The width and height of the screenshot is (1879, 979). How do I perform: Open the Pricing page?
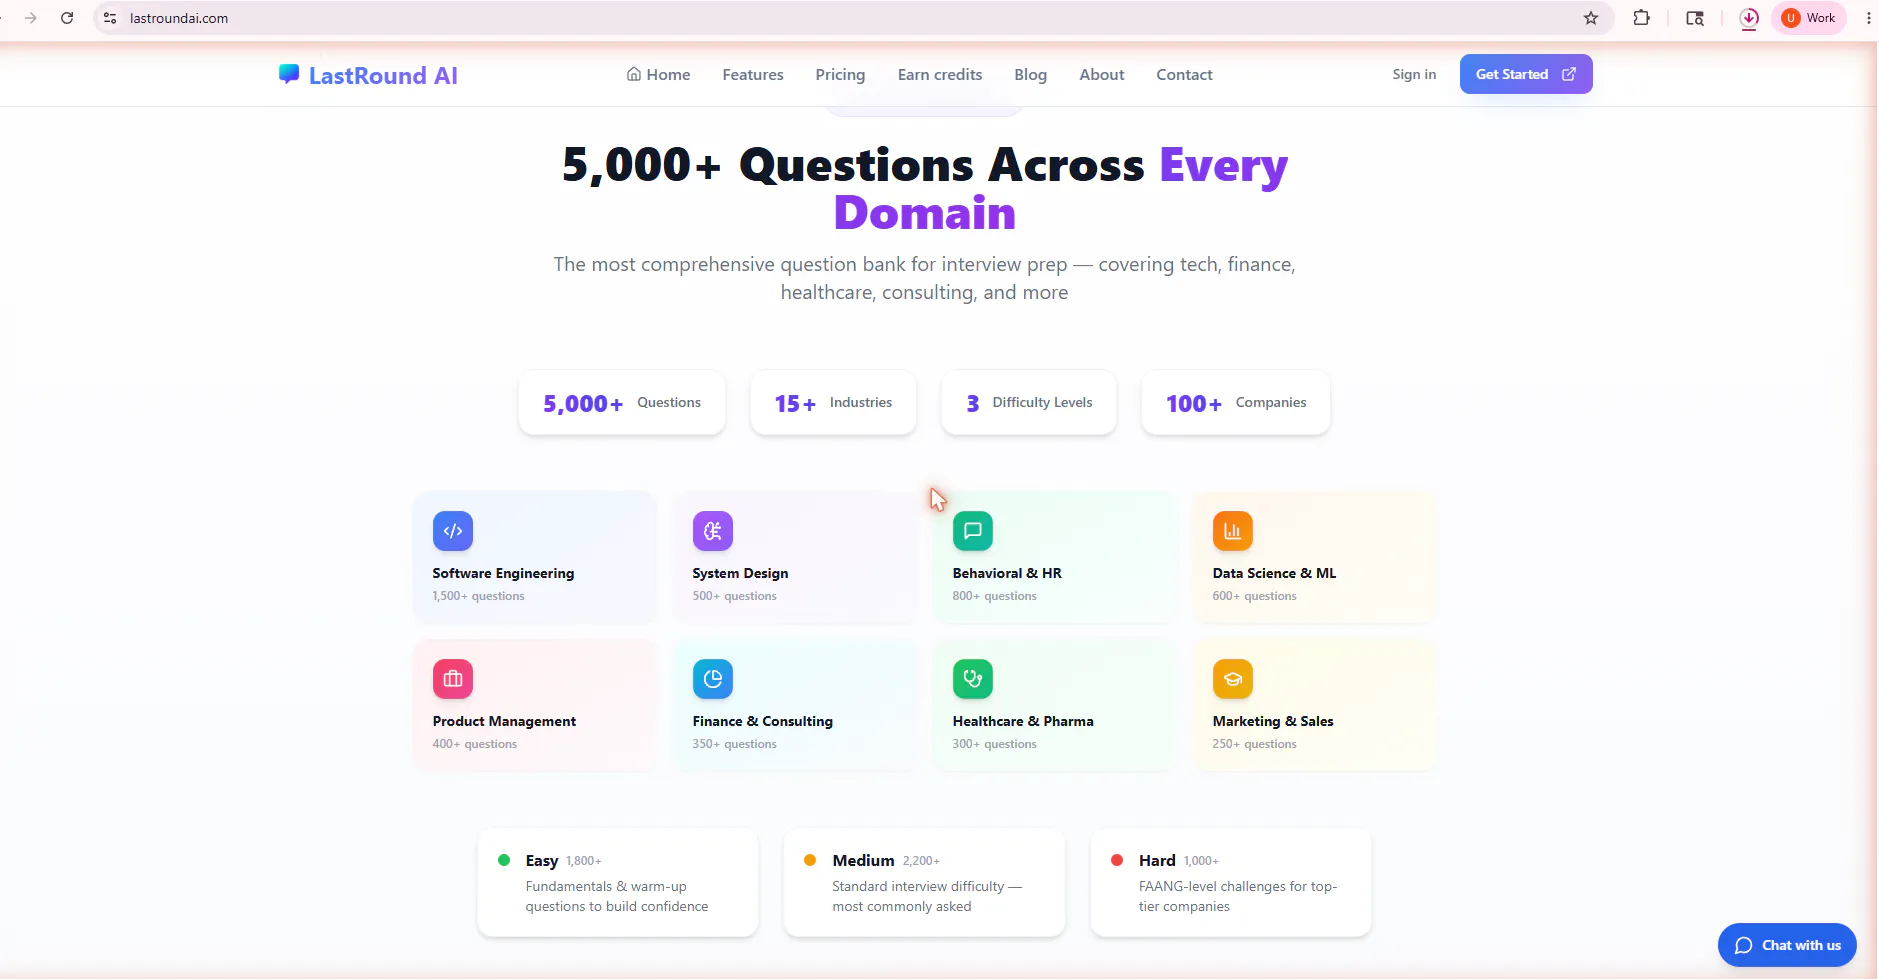tap(840, 74)
